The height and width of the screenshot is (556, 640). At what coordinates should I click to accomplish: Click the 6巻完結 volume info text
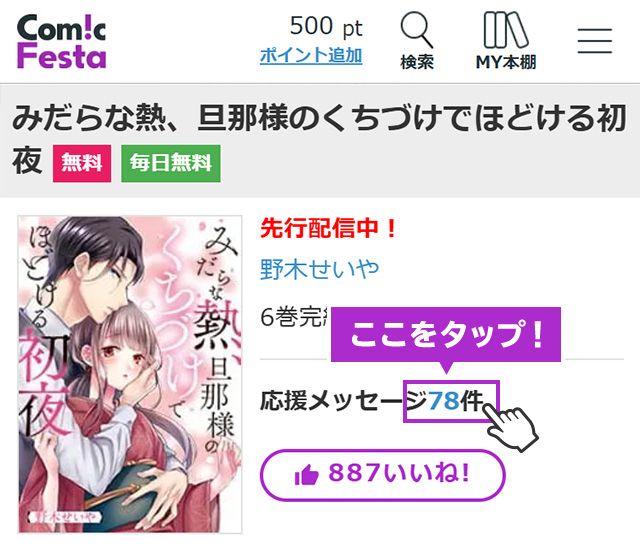tap(296, 317)
